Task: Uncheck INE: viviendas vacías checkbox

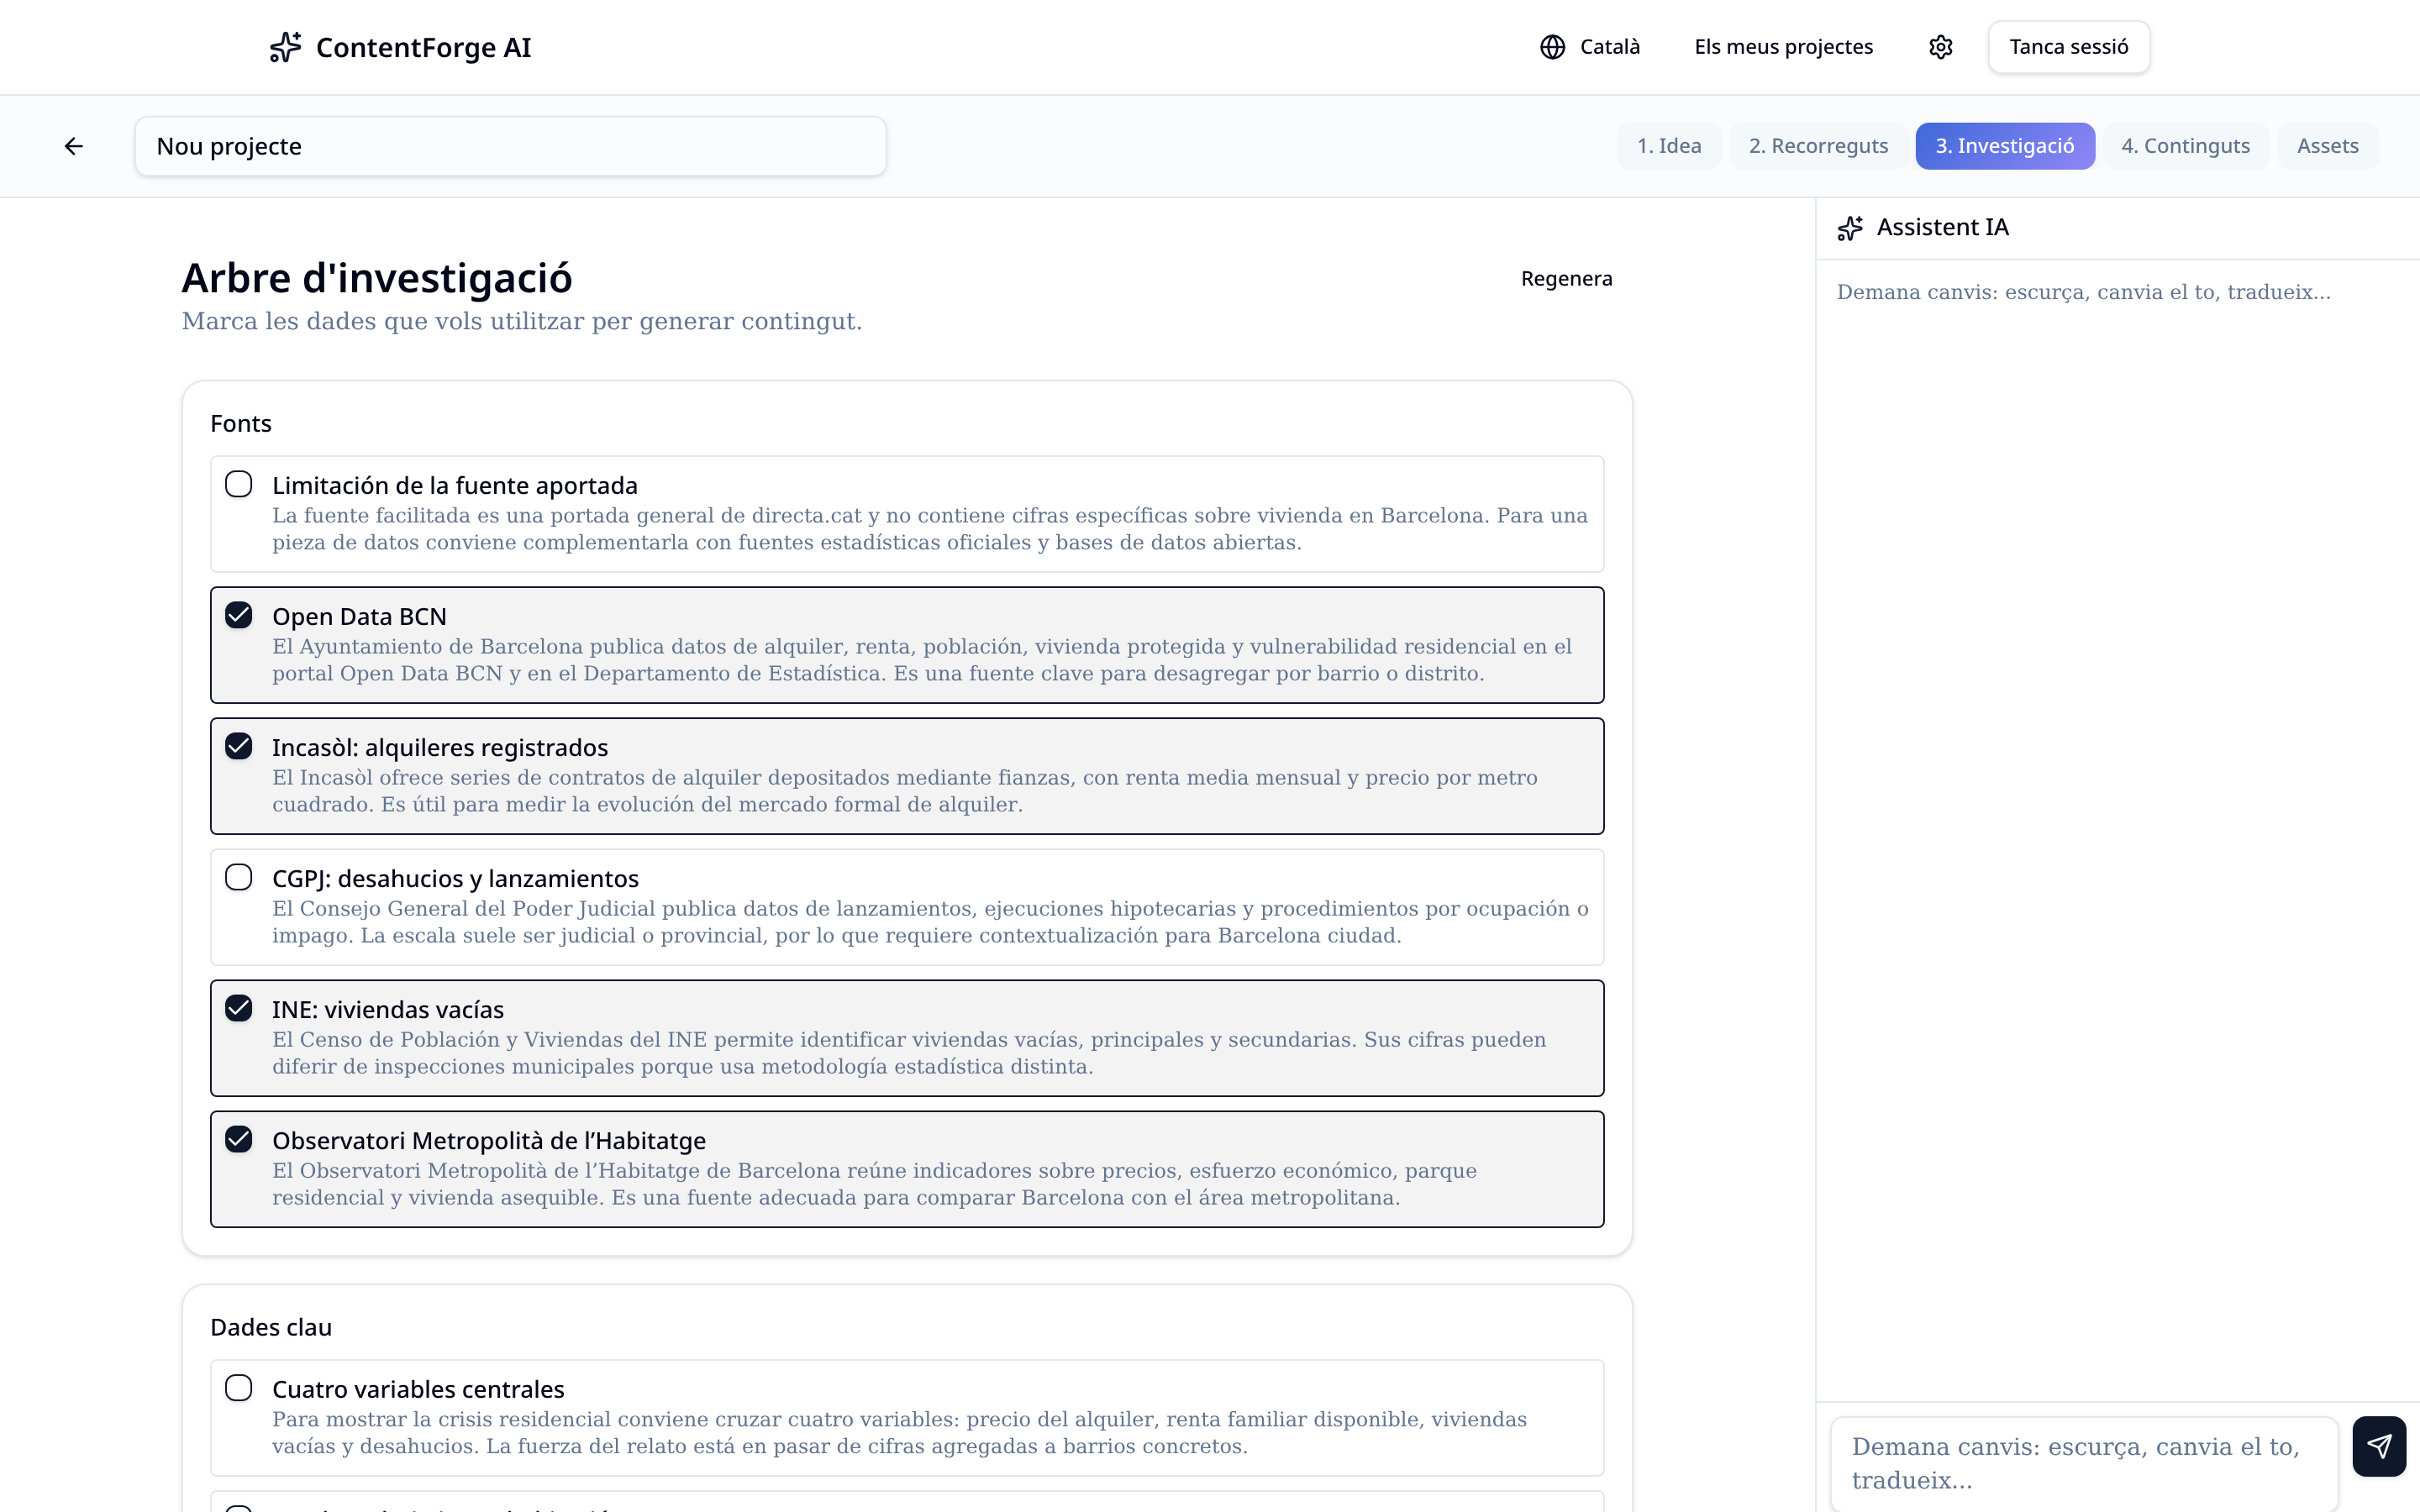Action: pyautogui.click(x=238, y=1008)
